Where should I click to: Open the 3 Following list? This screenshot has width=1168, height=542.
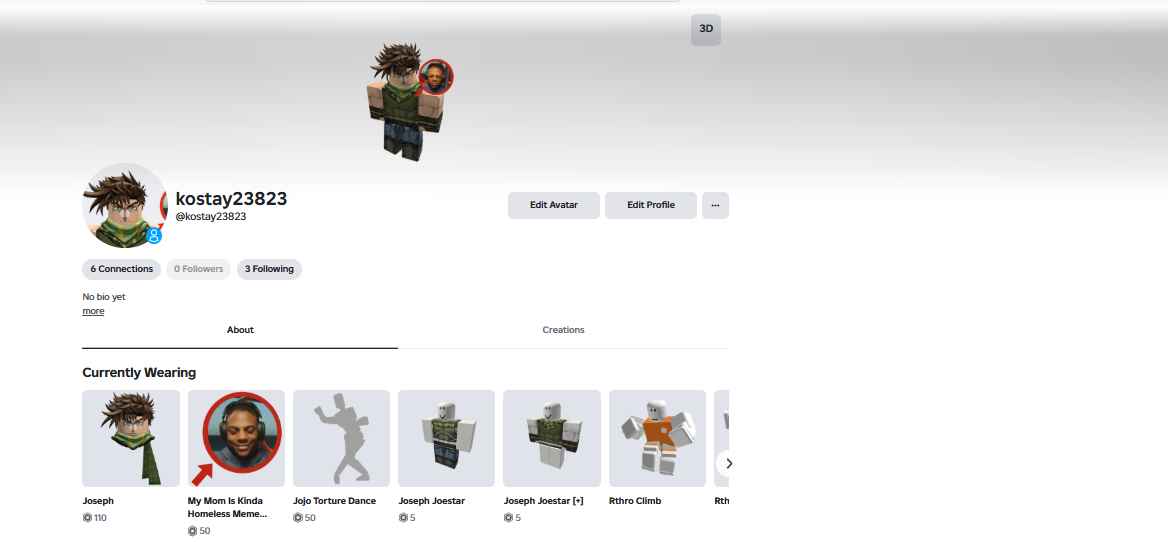point(269,270)
